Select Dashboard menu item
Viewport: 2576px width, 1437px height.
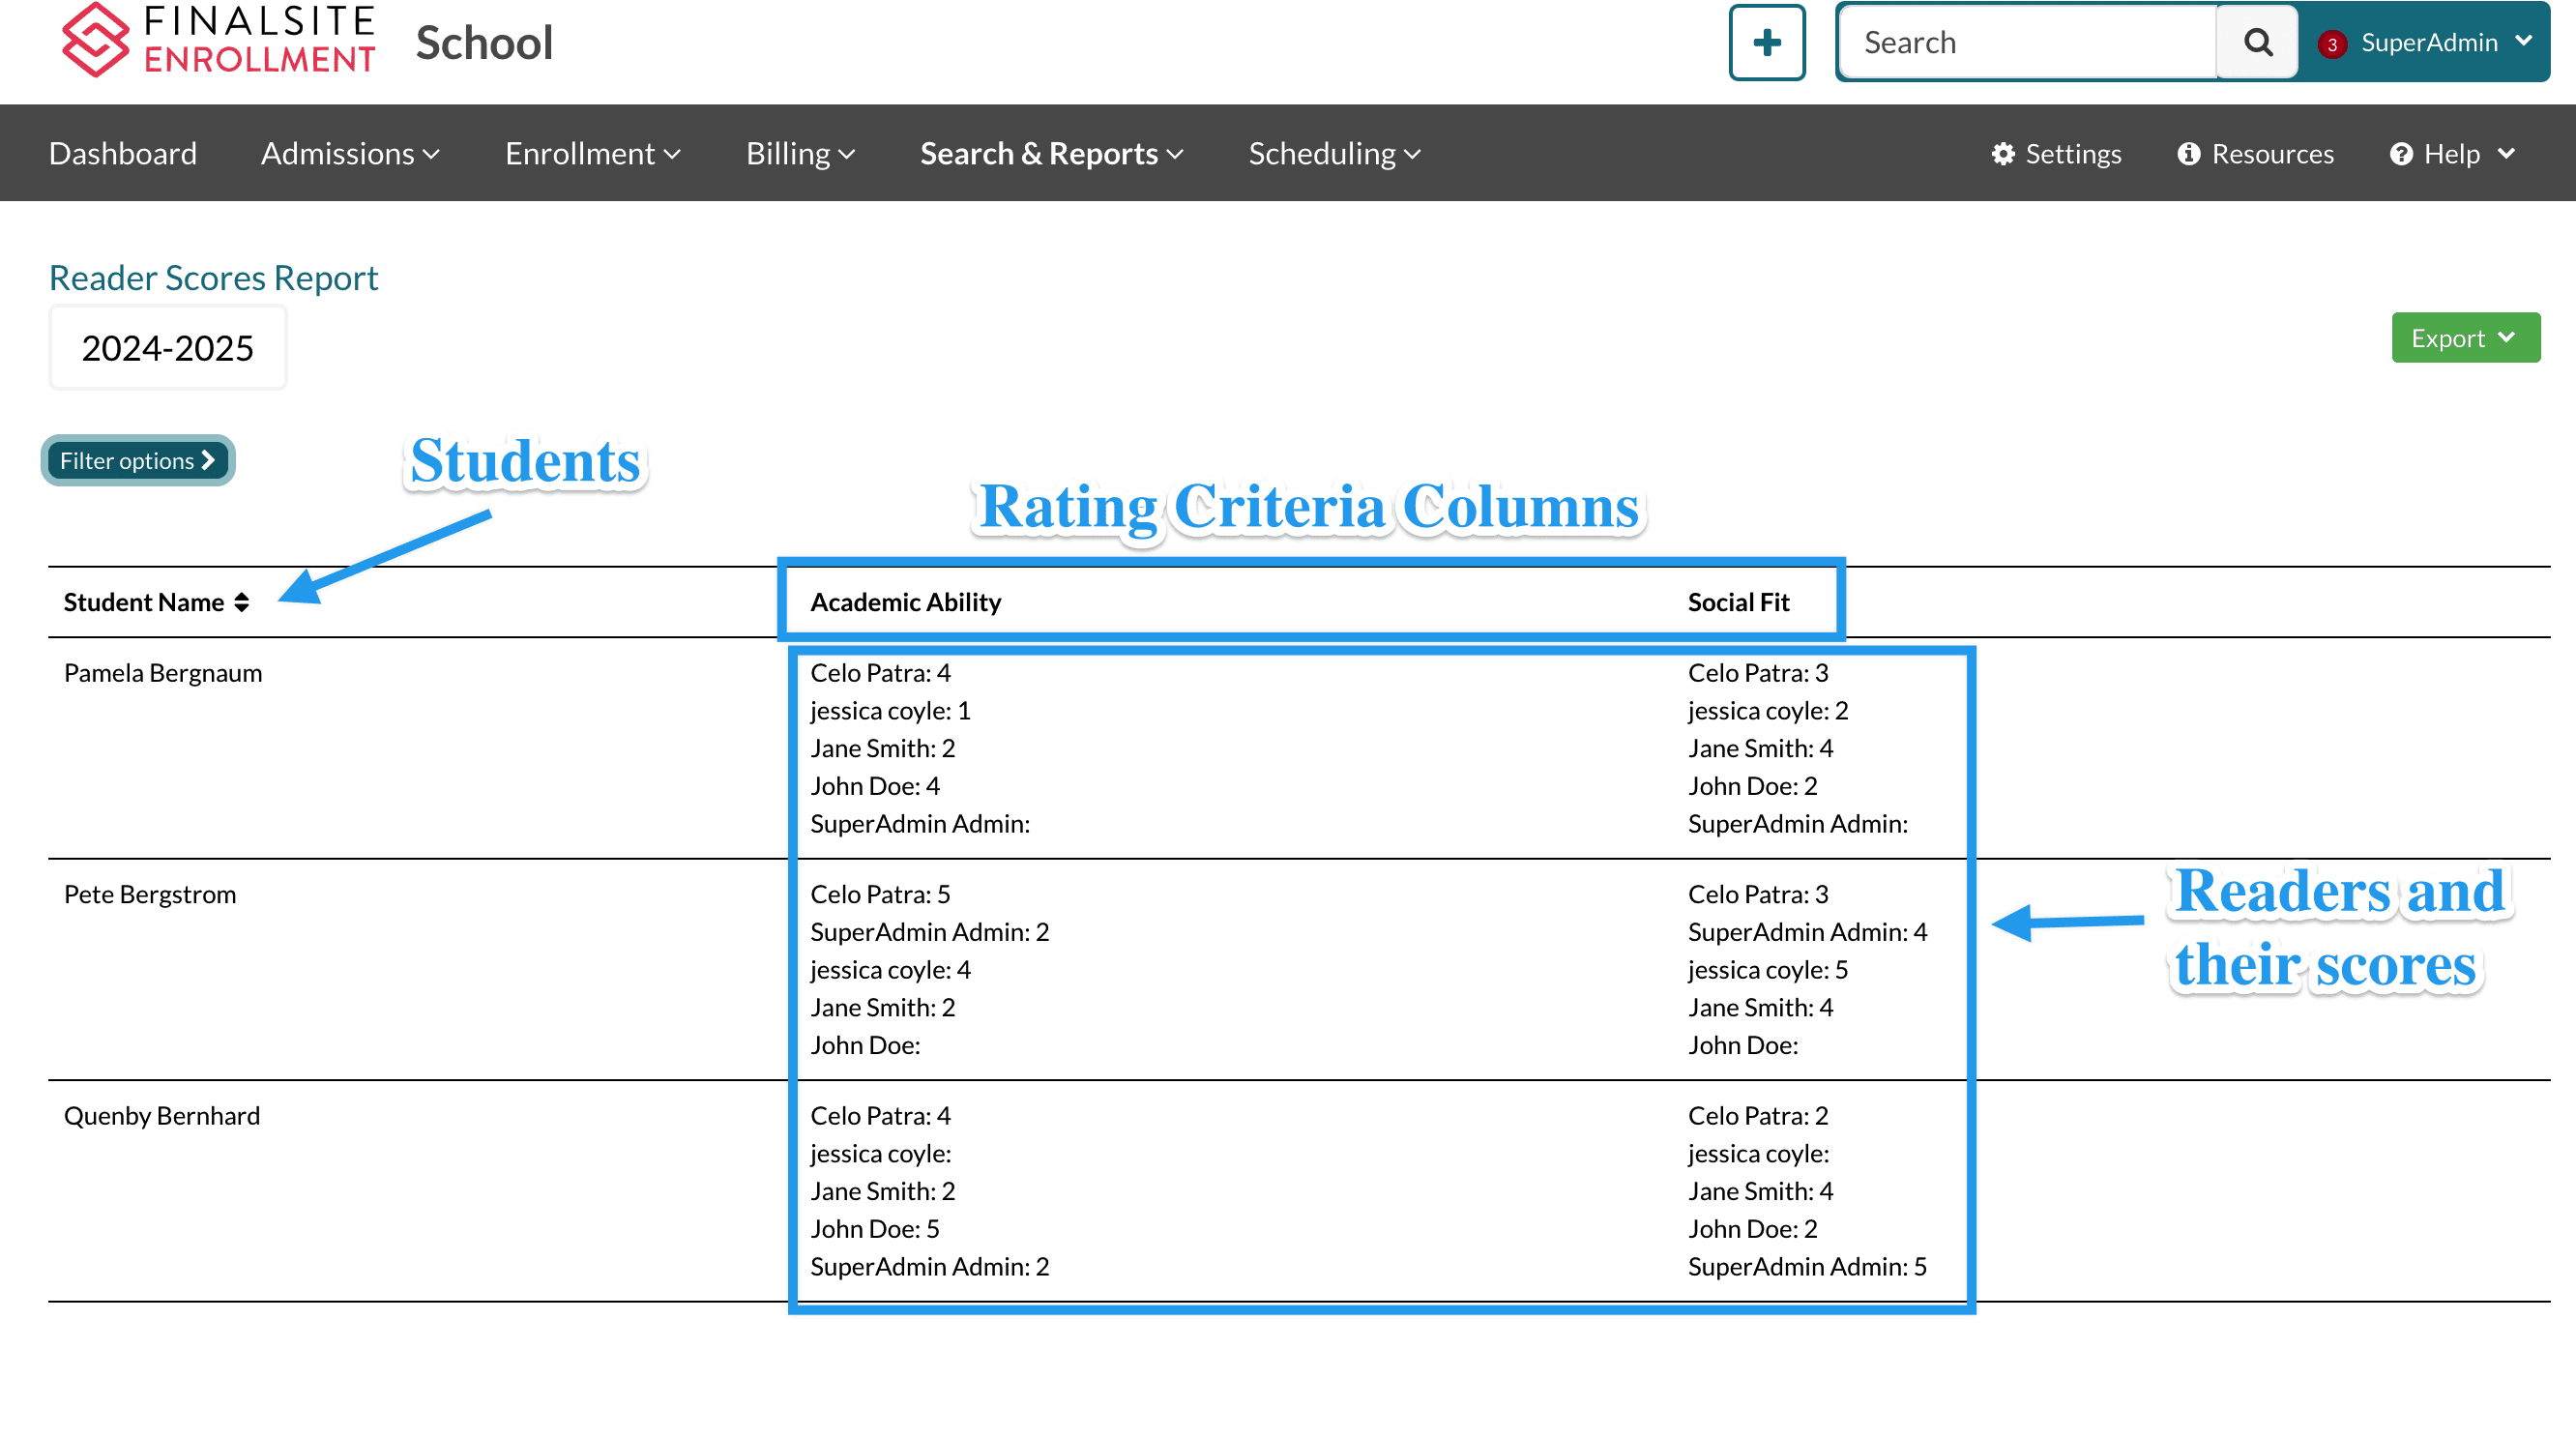[122, 152]
